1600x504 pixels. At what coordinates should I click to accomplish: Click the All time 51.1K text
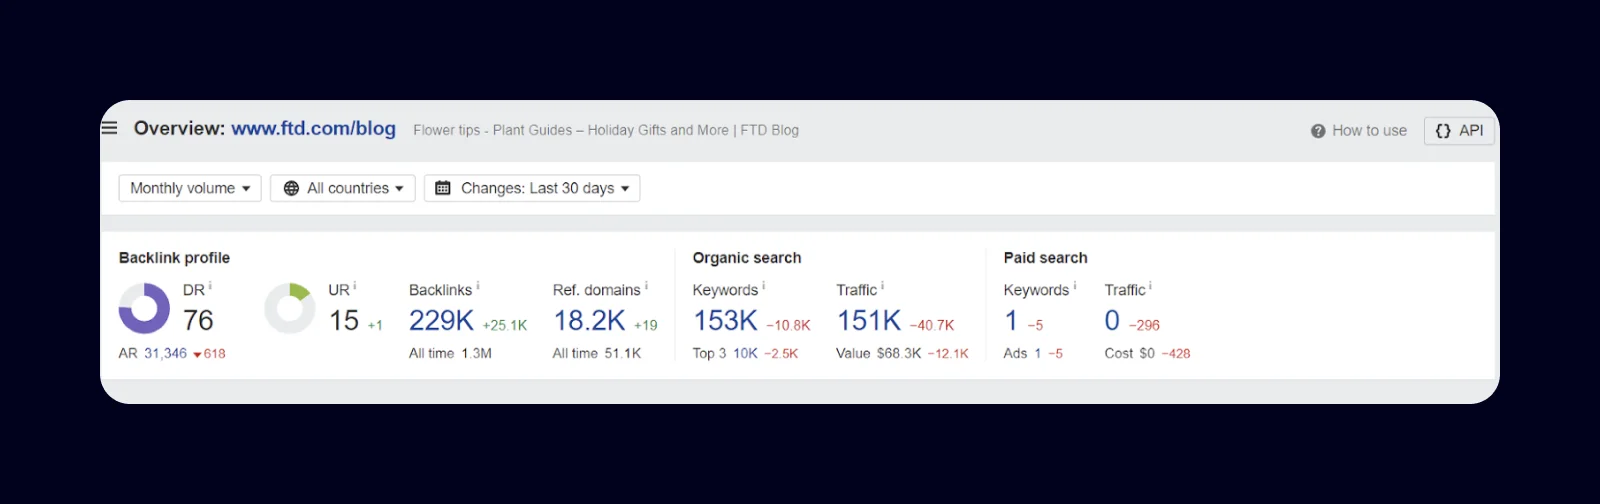coord(597,353)
